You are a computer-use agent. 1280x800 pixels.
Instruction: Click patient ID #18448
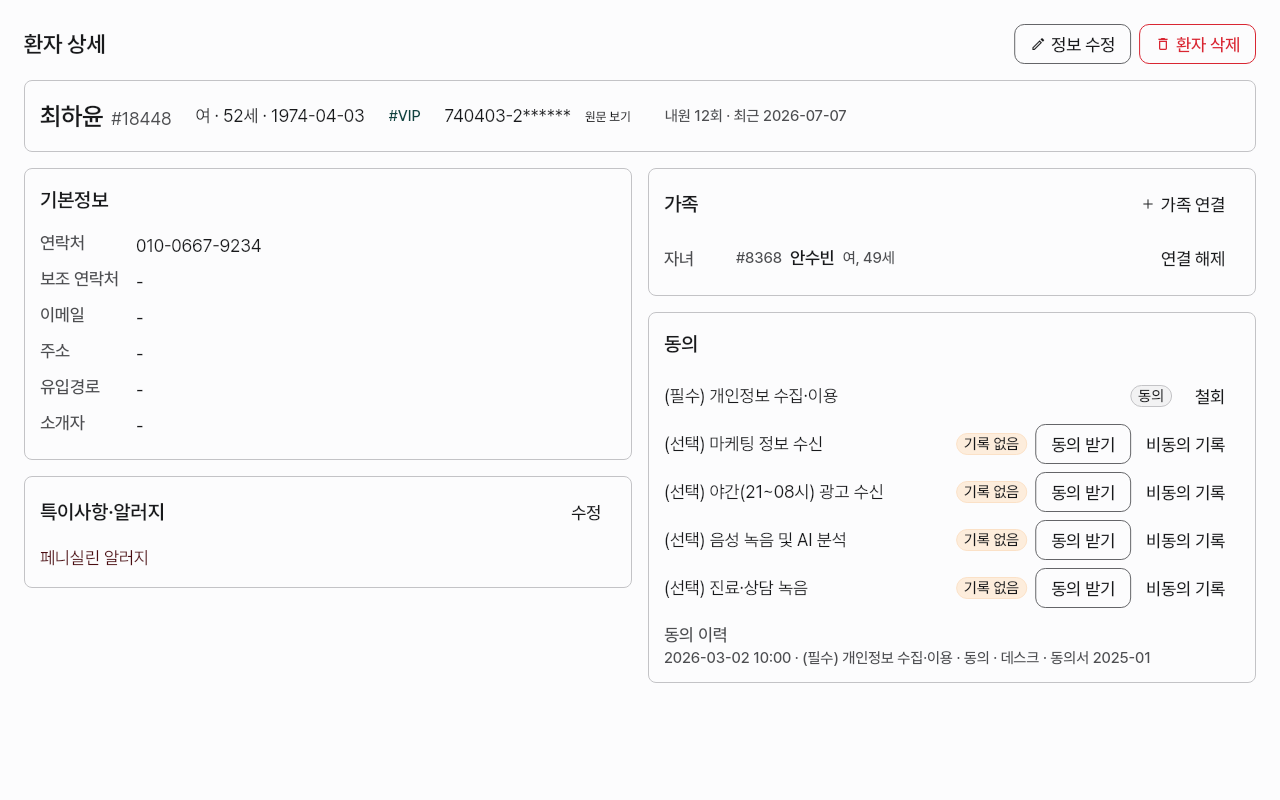(x=141, y=118)
